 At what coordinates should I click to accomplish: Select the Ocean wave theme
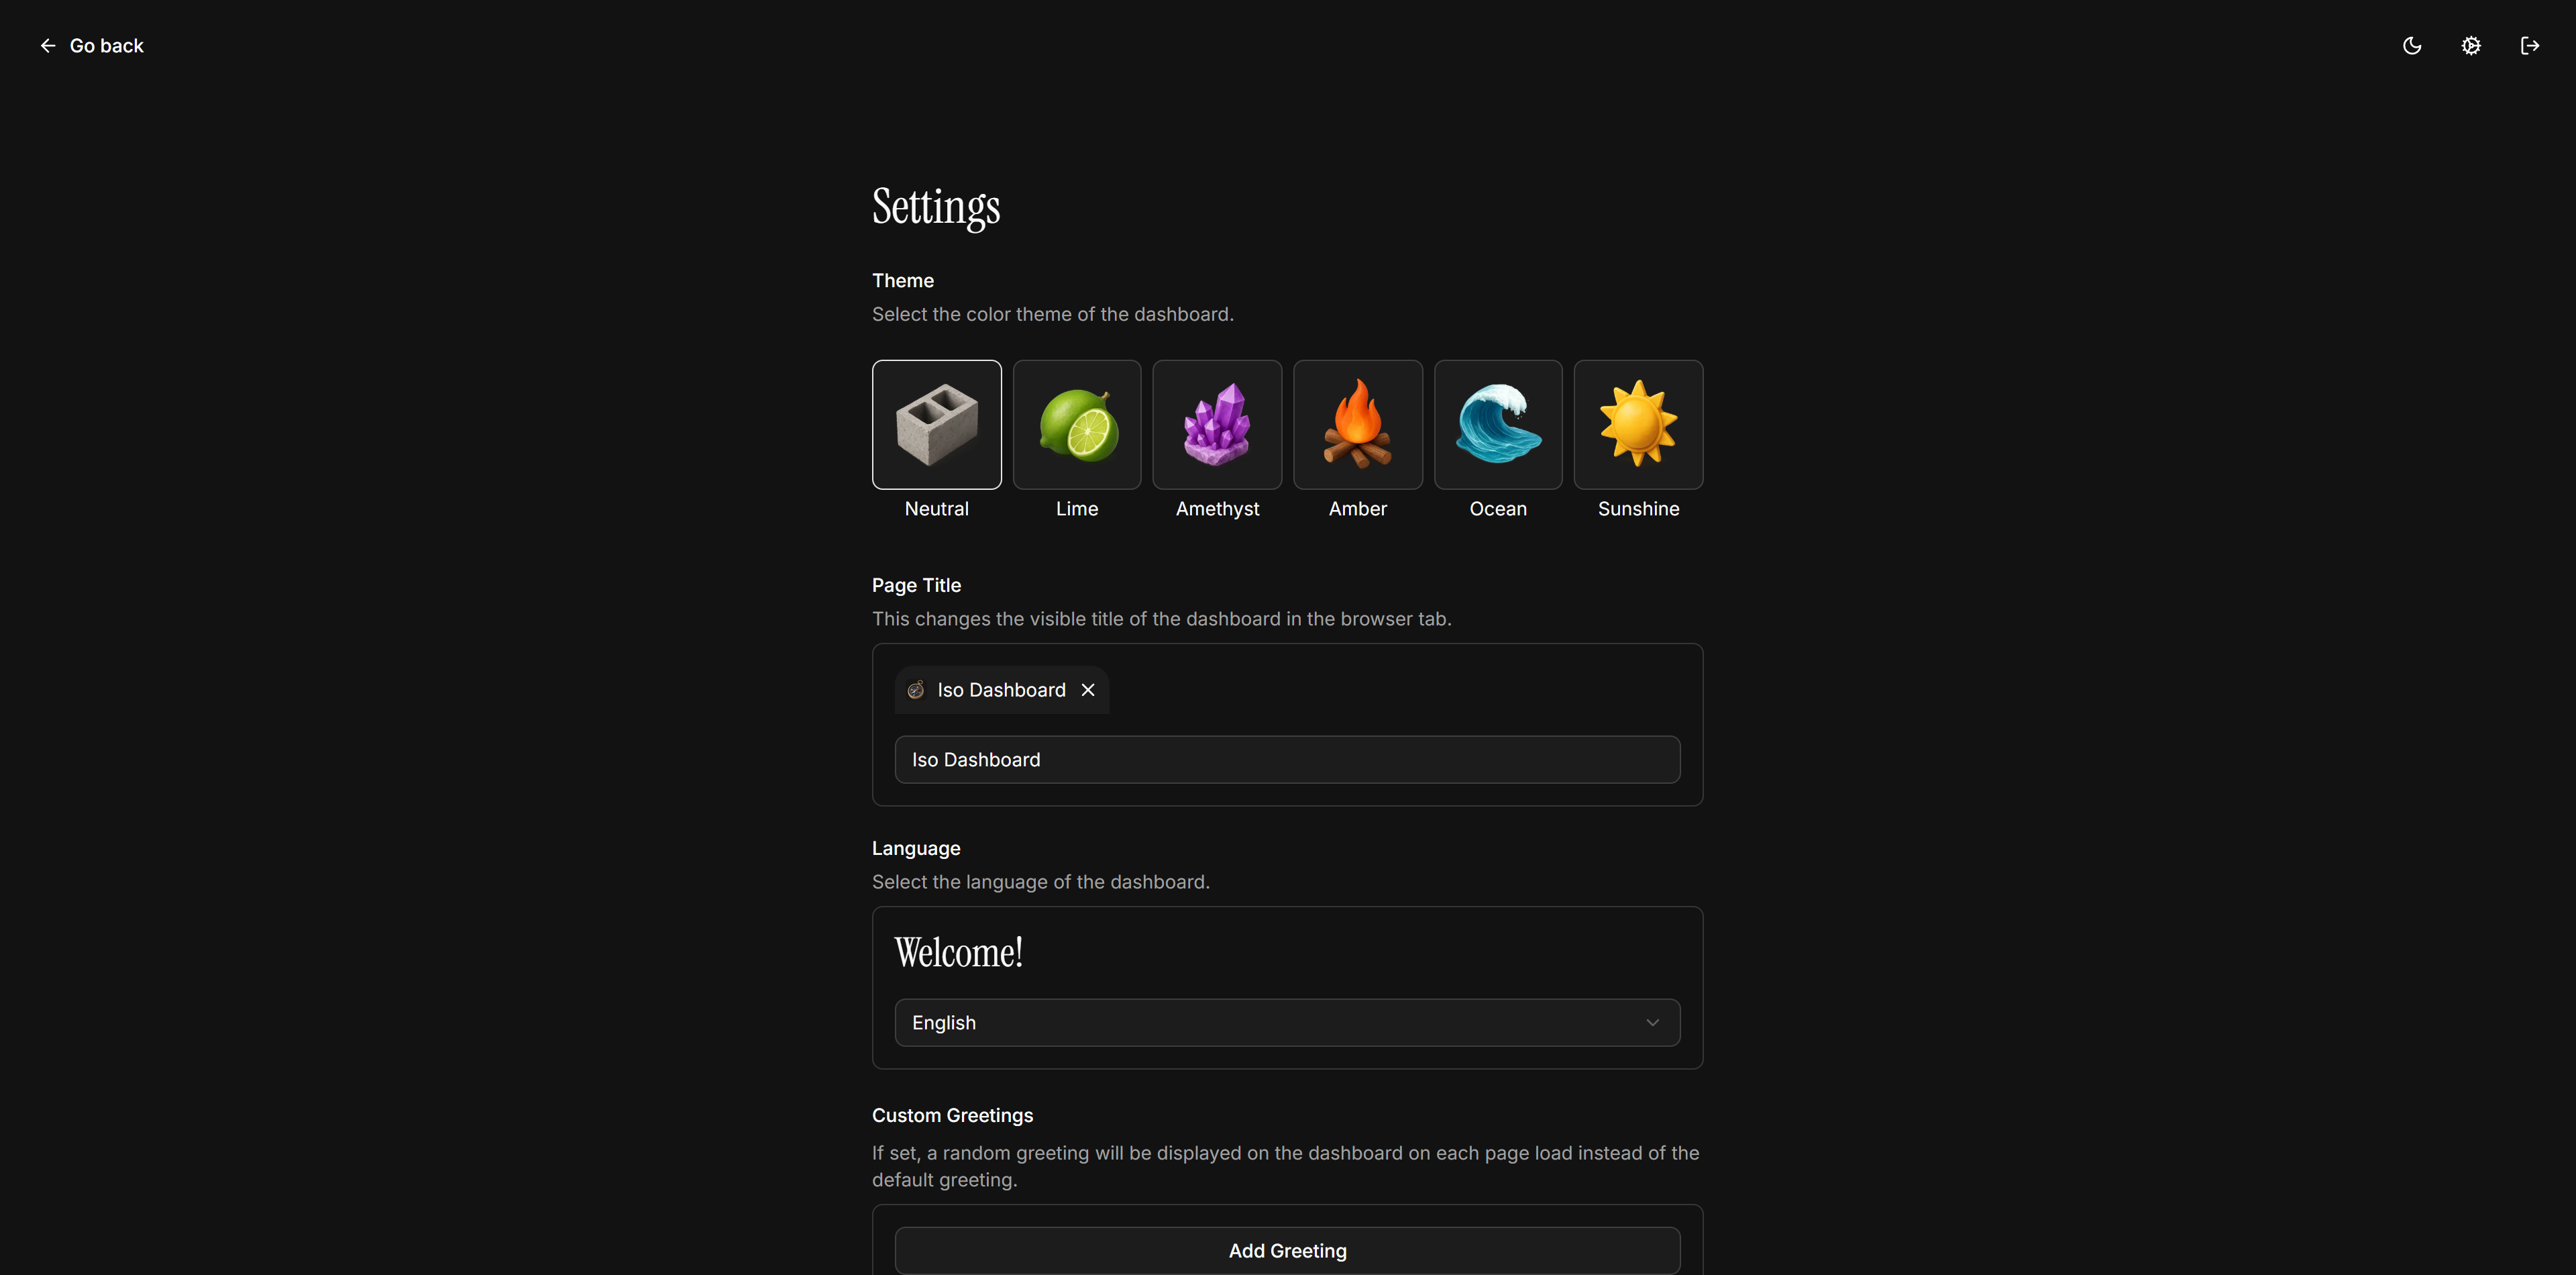click(1497, 424)
